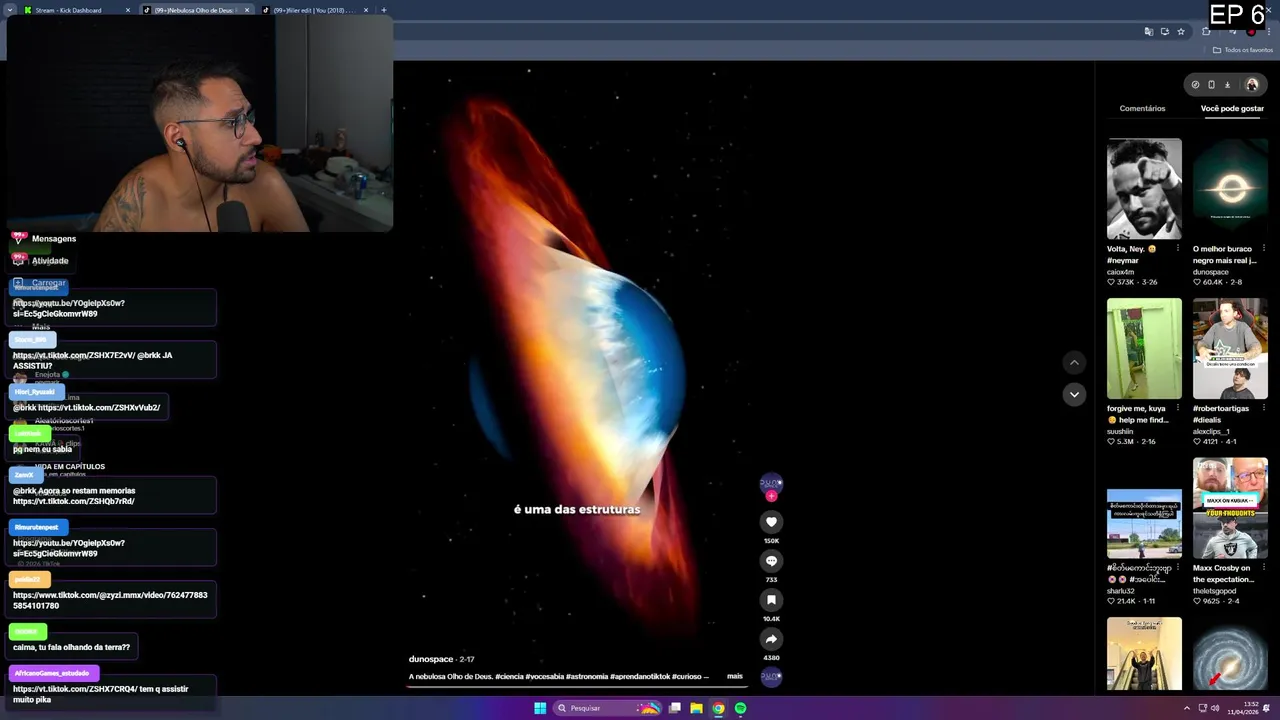The width and height of the screenshot is (1280, 720).
Task: Switch to the Nebulosa Olho de Deus tab
Action: tap(195, 10)
